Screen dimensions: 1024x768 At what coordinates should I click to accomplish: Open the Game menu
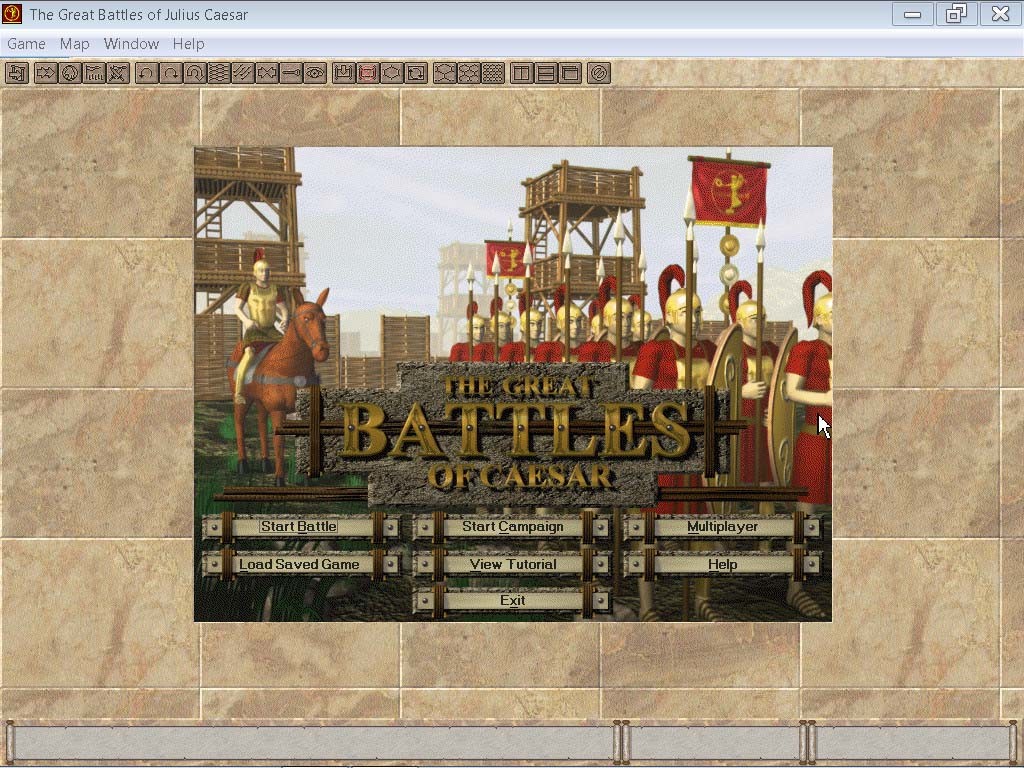tap(27, 44)
